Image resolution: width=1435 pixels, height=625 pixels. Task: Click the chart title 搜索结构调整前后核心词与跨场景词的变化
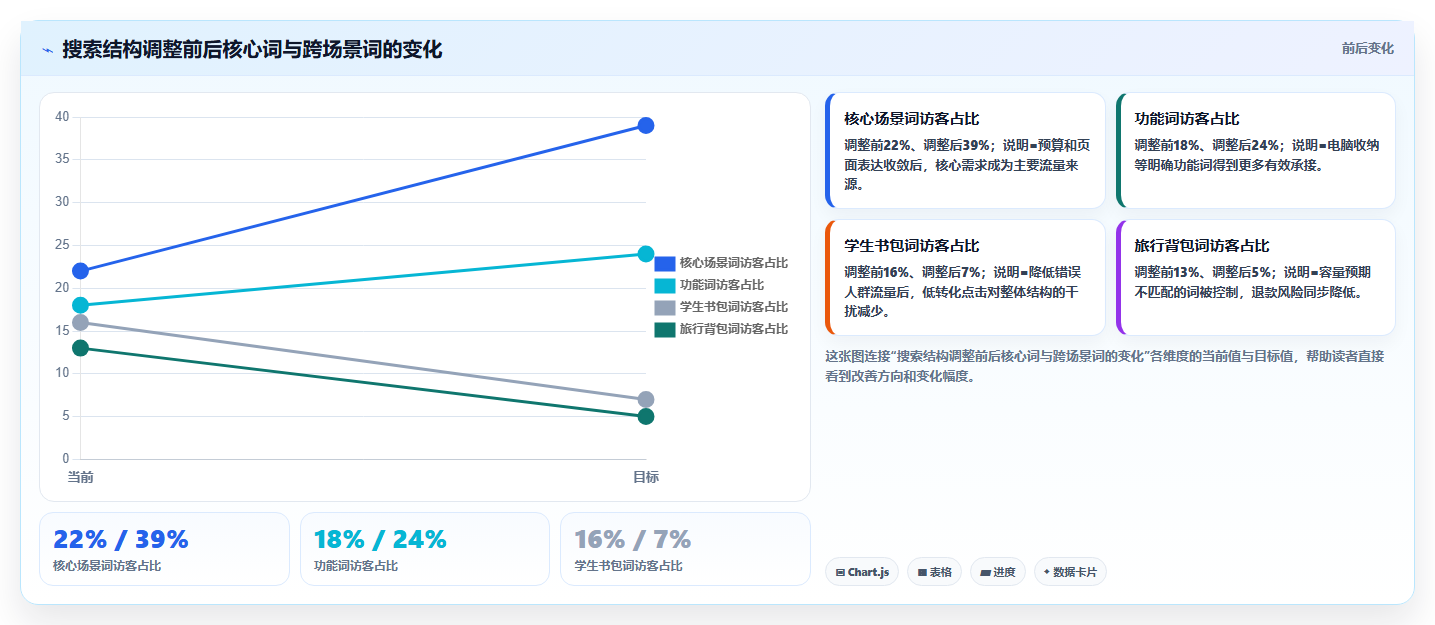(x=252, y=50)
